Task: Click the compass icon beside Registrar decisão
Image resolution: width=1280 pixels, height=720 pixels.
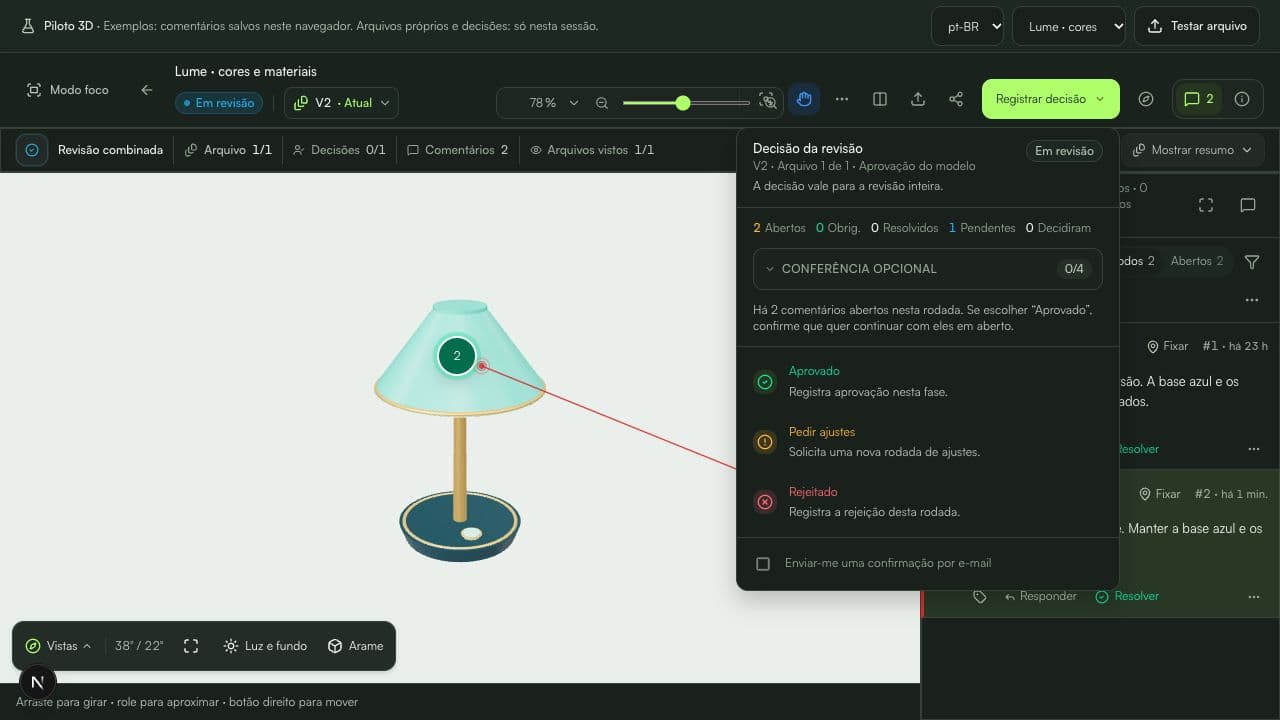Action: tap(1146, 99)
